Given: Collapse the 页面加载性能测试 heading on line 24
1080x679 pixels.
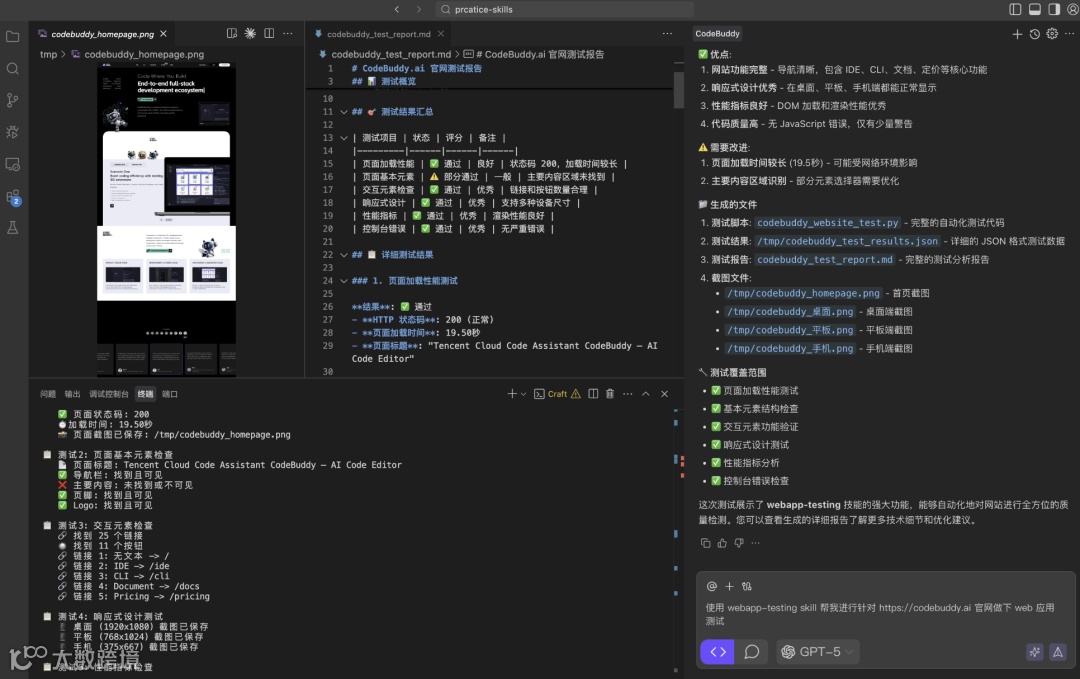Looking at the screenshot, I should point(344,281).
